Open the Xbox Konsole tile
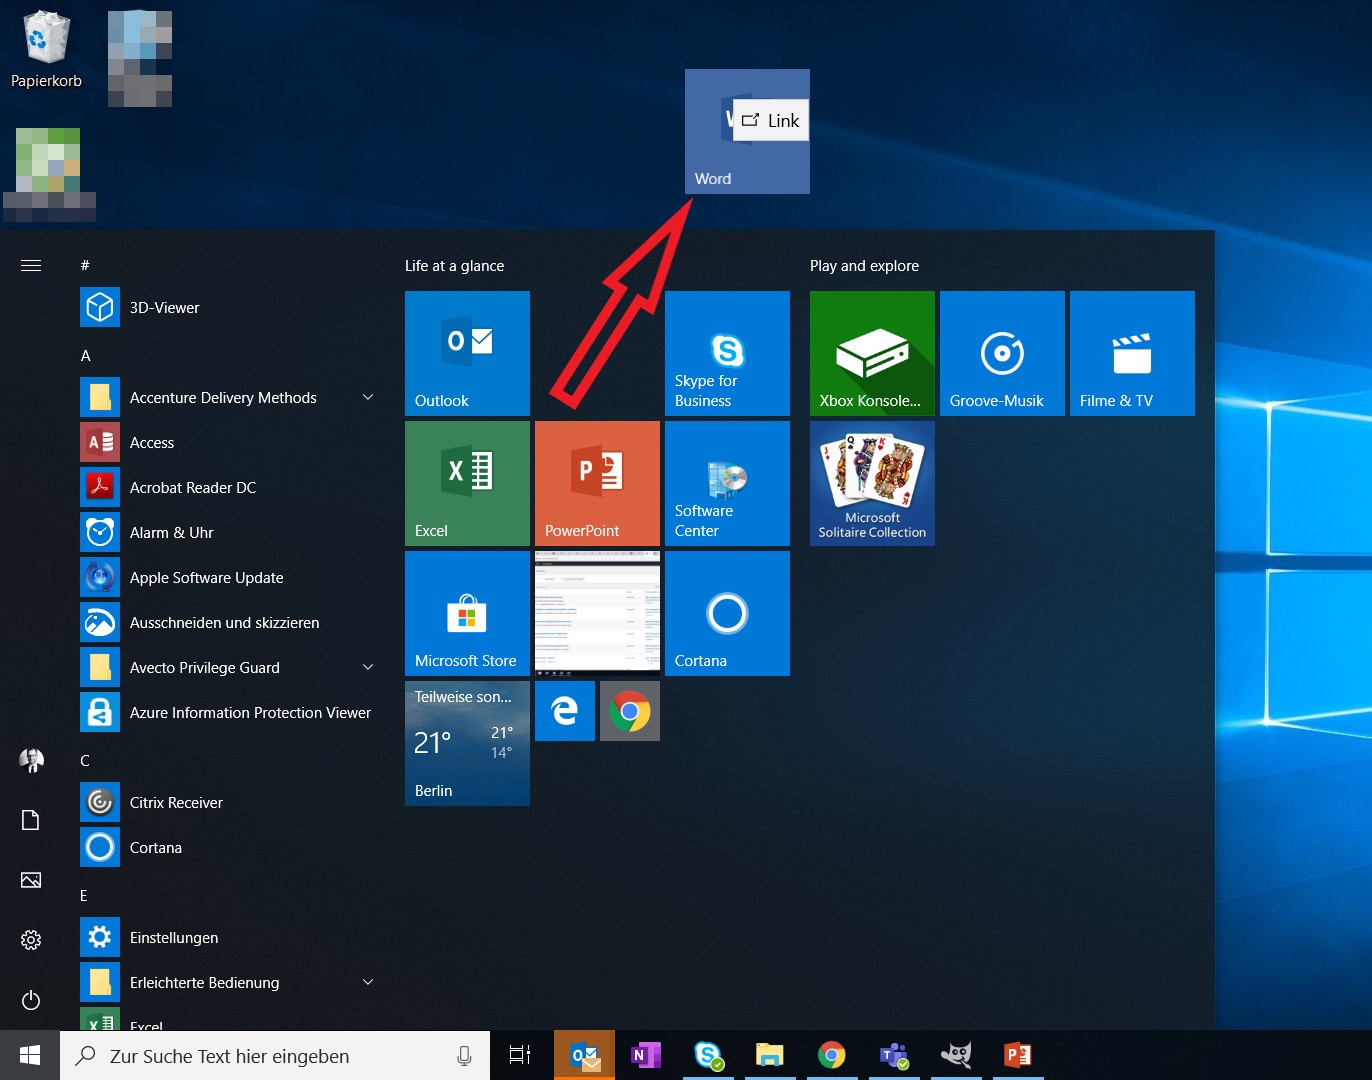The width and height of the screenshot is (1372, 1080). (x=871, y=353)
